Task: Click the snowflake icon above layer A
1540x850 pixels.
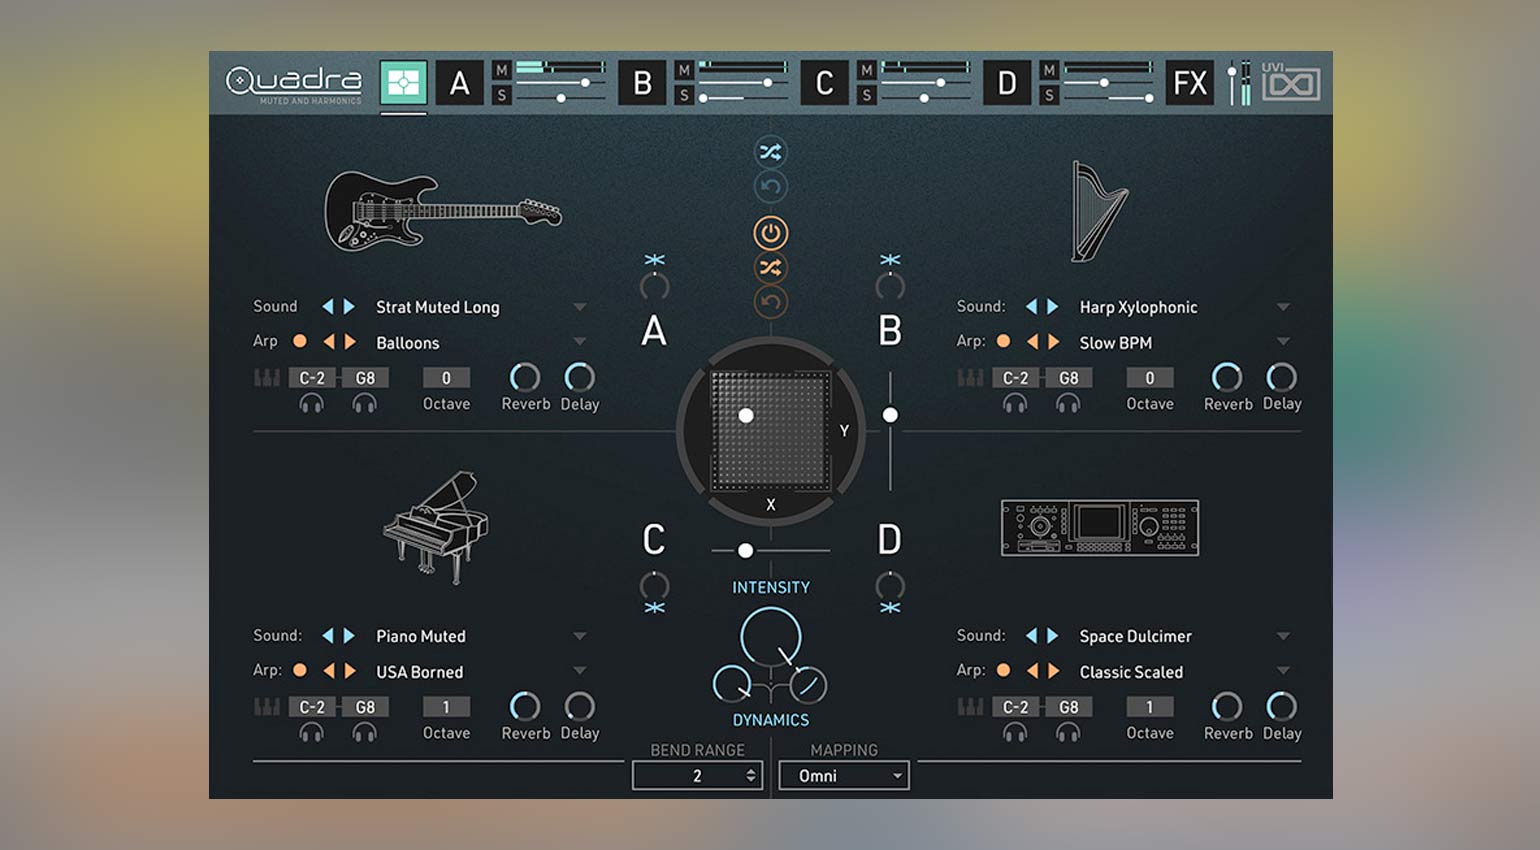Action: pos(654,260)
